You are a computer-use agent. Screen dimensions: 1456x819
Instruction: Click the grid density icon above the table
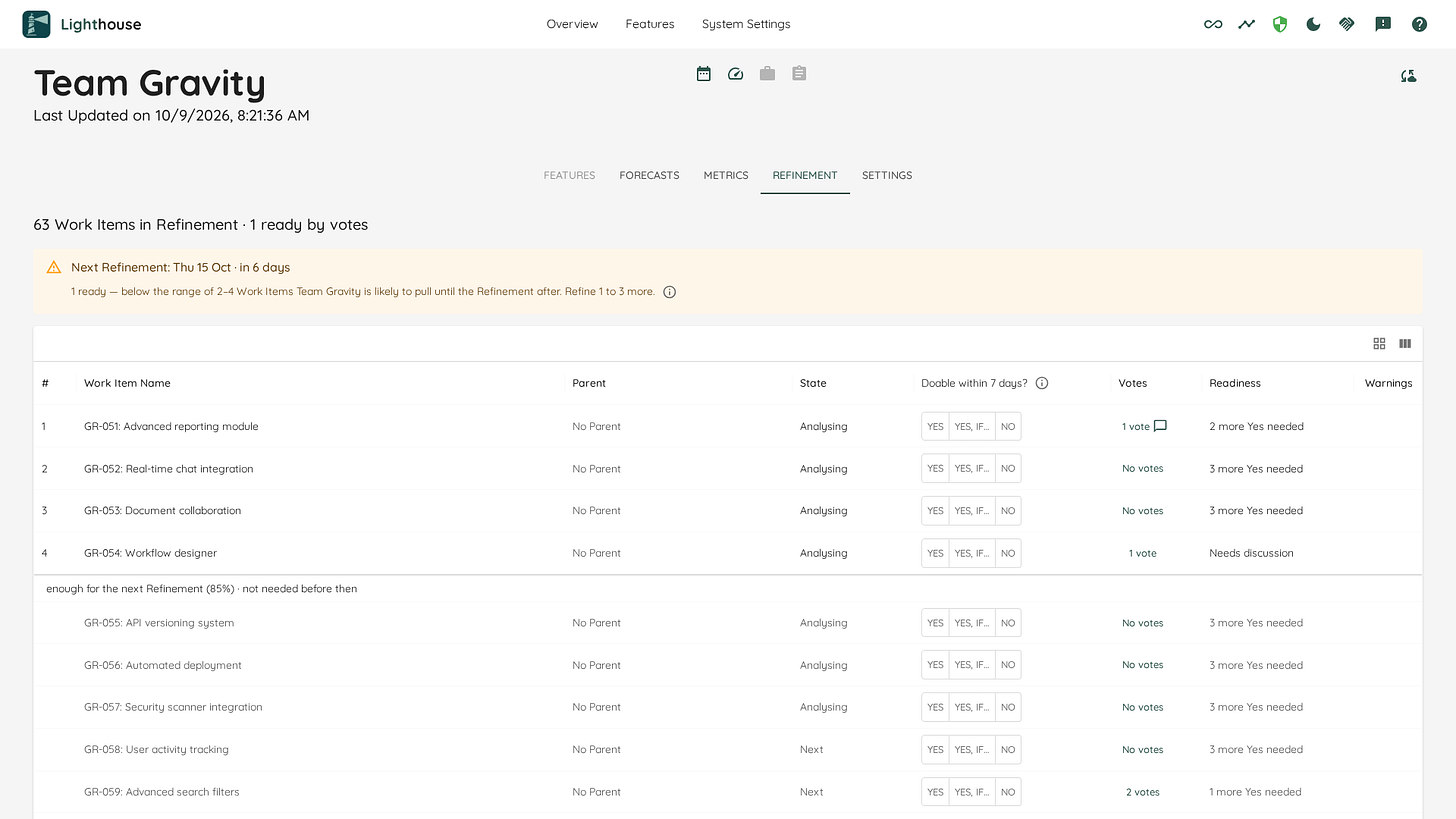(1379, 343)
